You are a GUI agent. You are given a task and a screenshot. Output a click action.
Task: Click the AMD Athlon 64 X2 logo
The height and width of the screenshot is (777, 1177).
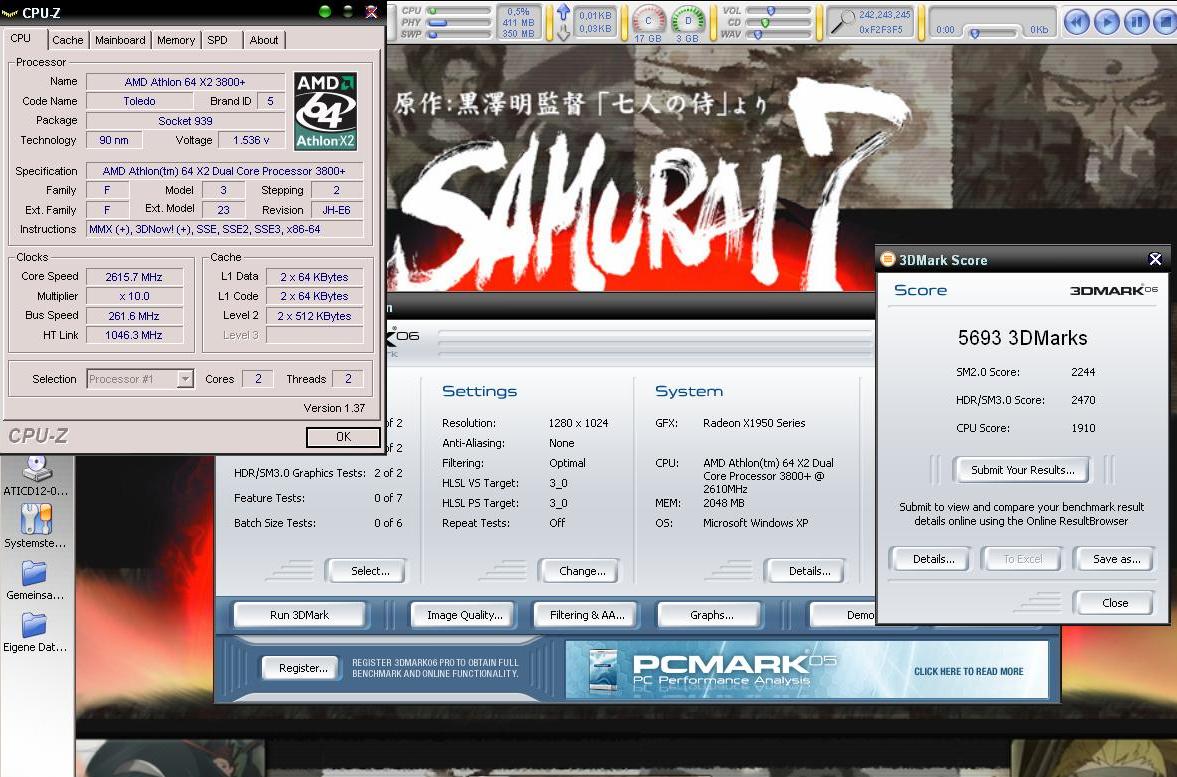click(325, 111)
